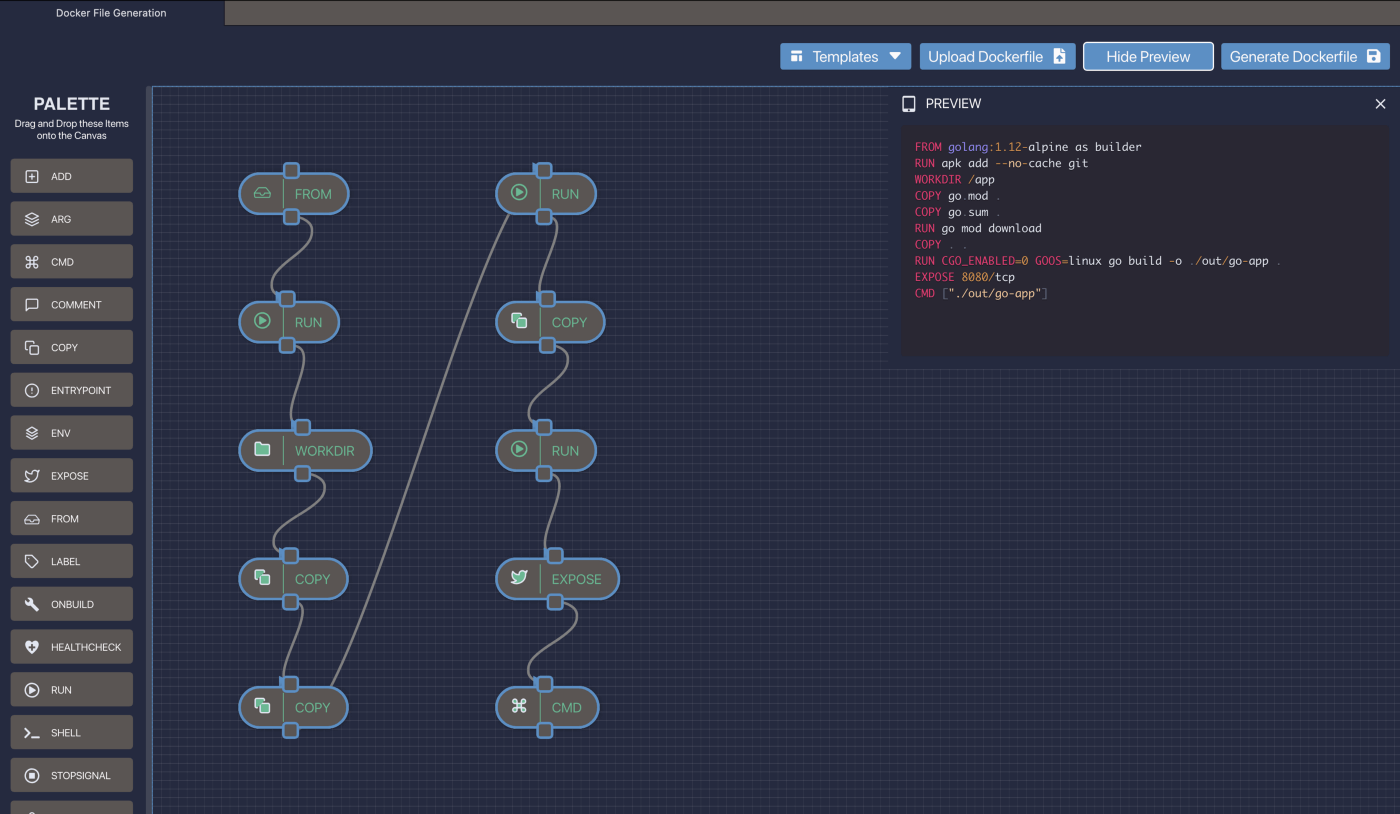Click the ENTRYPOINT palette item label
The height and width of the screenshot is (814, 1400).
(x=81, y=391)
